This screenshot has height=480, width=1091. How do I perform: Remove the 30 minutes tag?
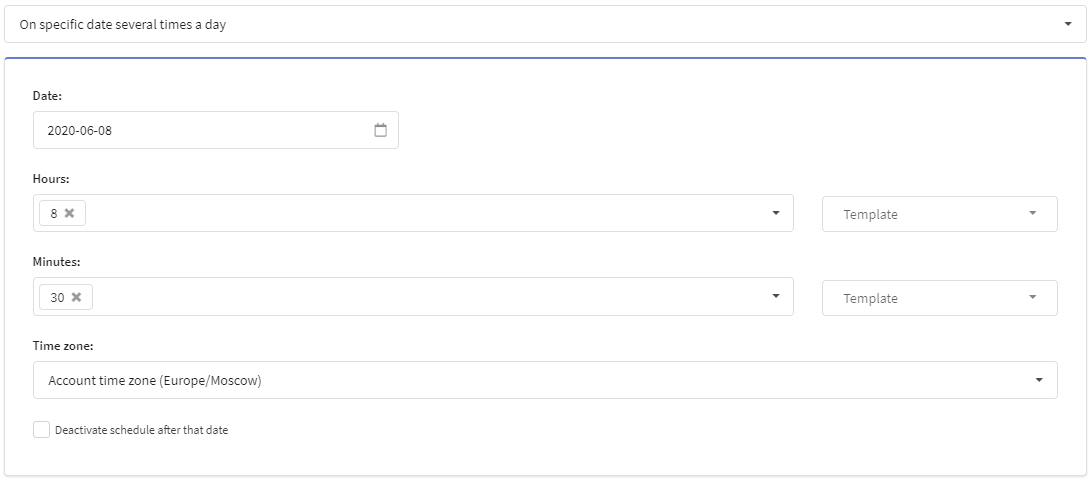[x=77, y=297]
